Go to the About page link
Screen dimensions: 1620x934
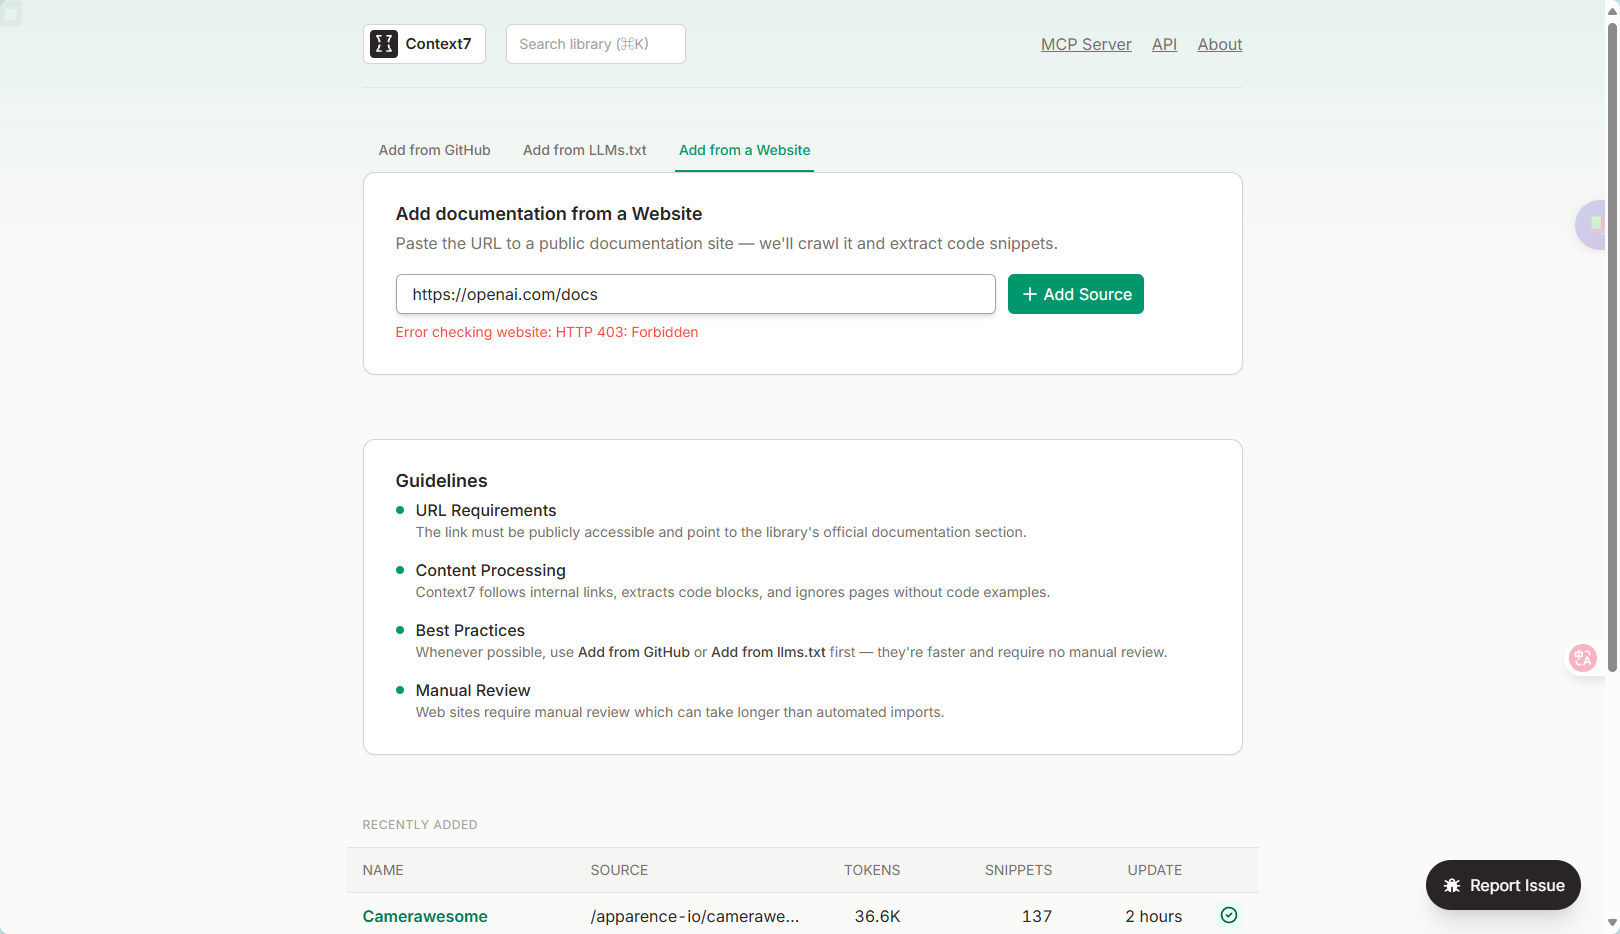coord(1220,44)
